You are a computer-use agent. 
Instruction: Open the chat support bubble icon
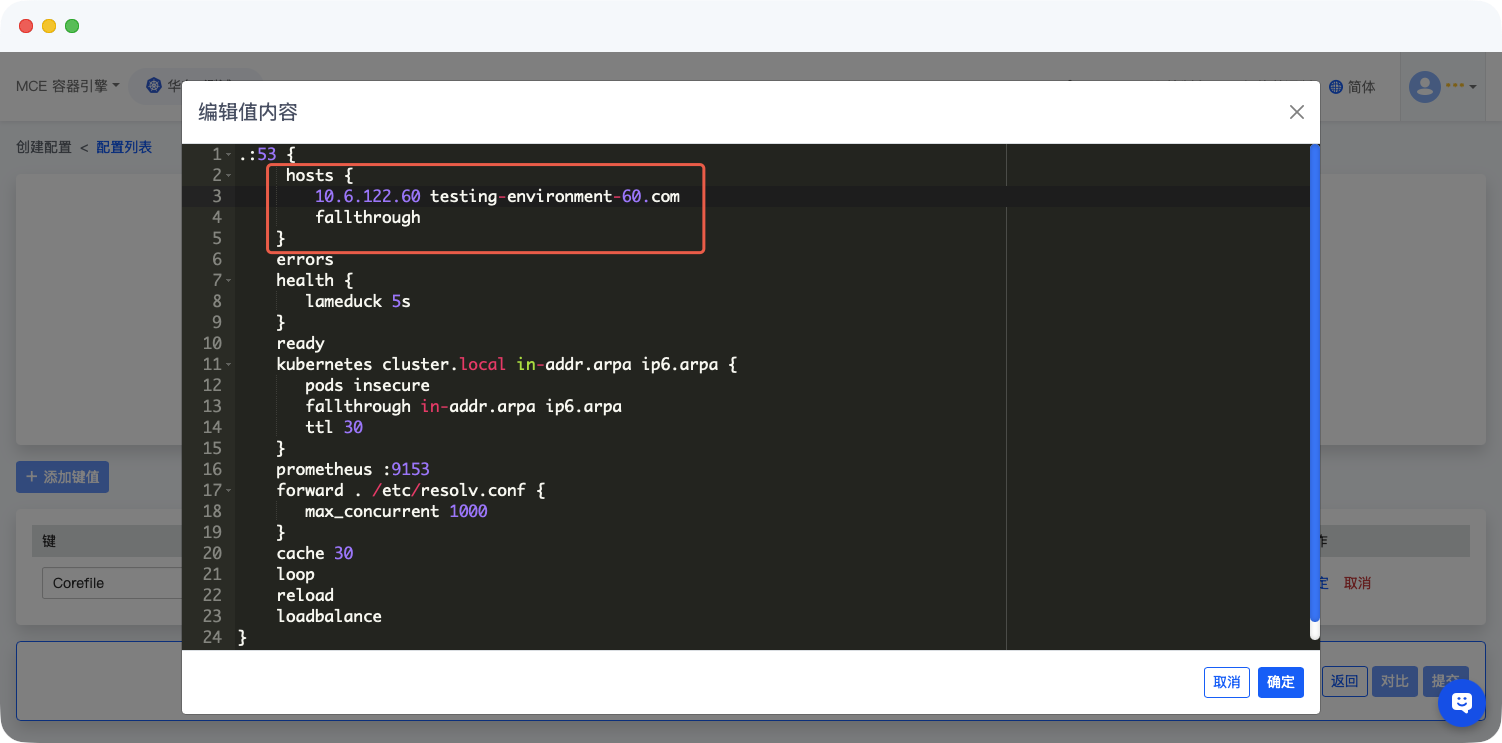pyautogui.click(x=1461, y=703)
